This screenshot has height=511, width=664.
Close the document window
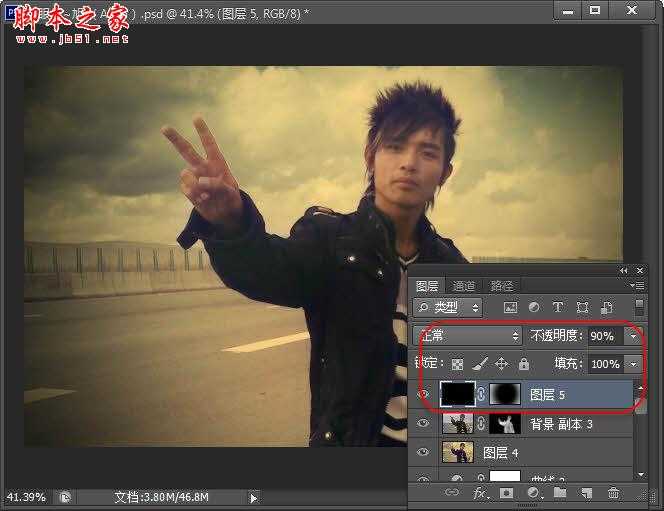632,10
